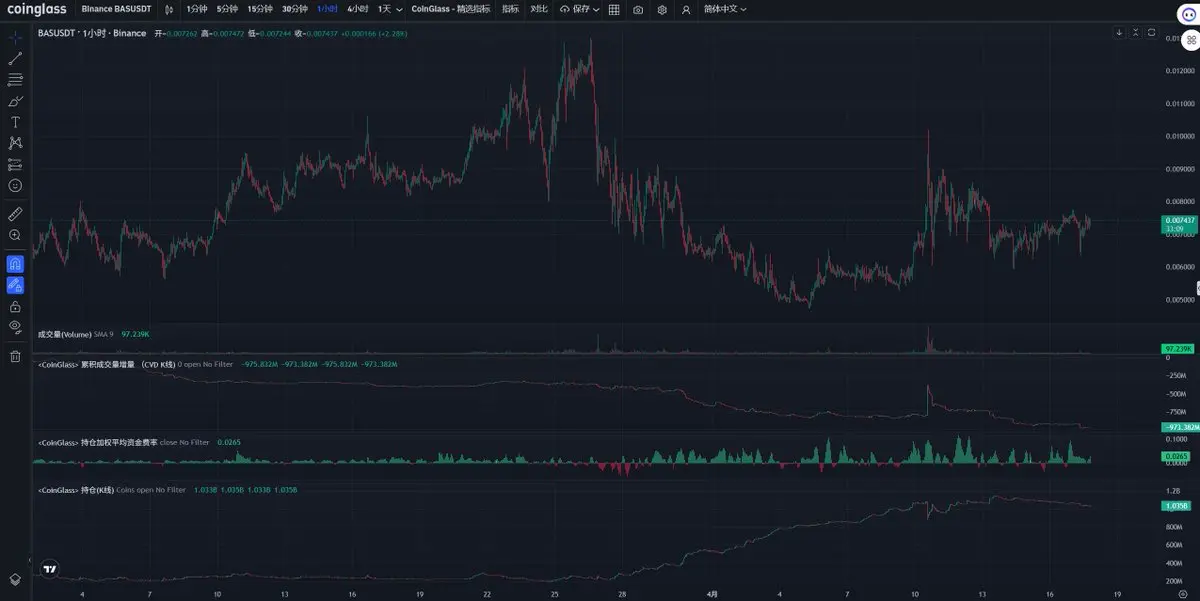The image size is (1200, 601).
Task: Select the crosshair cursor tool
Action: (x=15, y=37)
